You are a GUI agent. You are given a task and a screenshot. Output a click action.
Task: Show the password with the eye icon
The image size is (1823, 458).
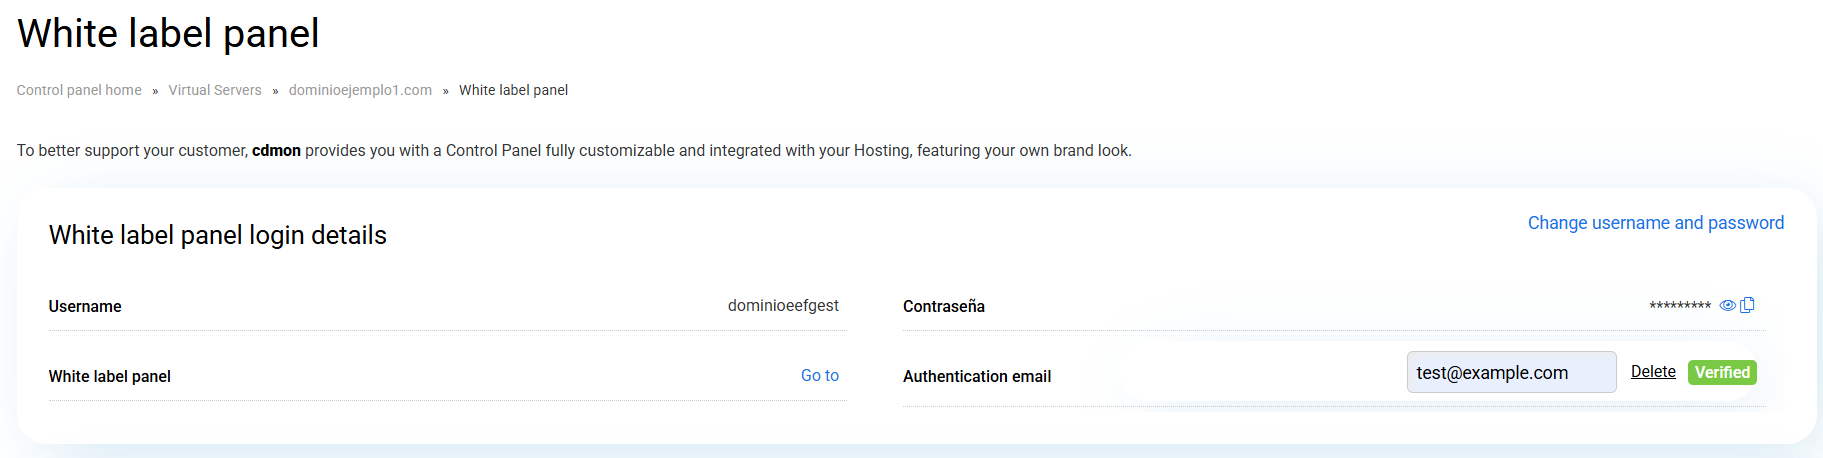tap(1727, 306)
